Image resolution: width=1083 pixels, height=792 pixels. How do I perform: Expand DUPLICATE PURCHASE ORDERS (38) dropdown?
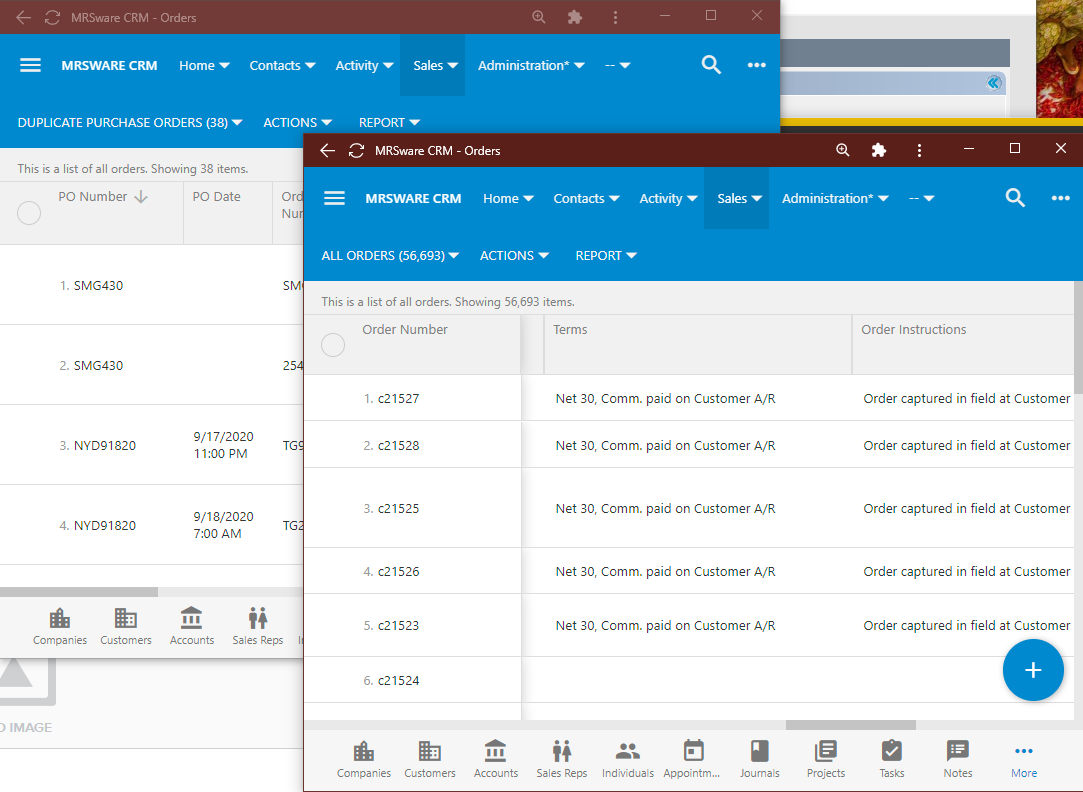(130, 122)
